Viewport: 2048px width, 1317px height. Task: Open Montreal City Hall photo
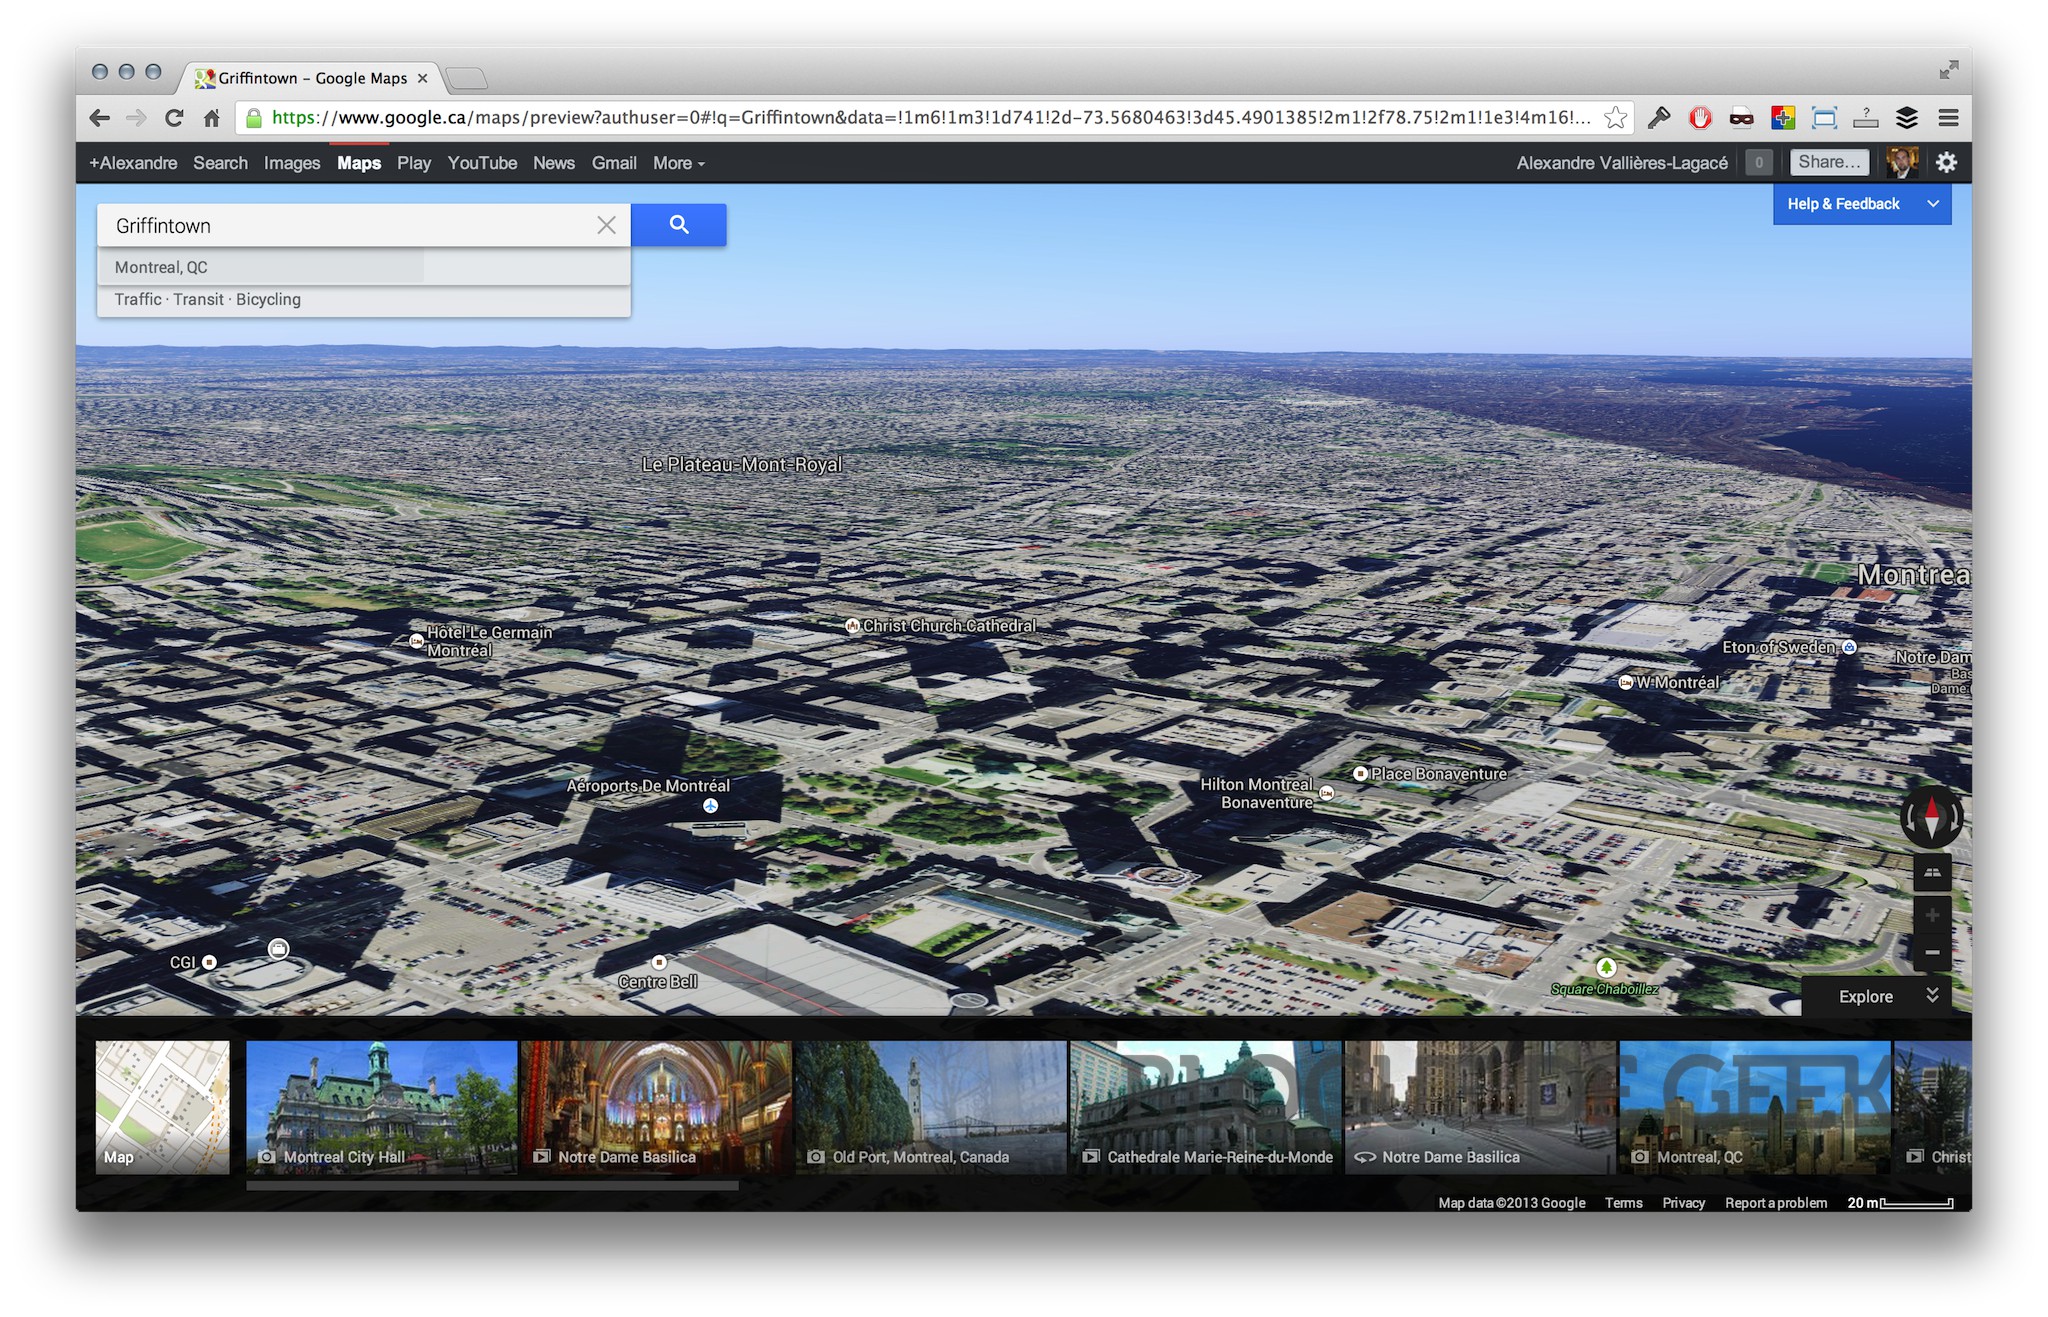tap(381, 1106)
